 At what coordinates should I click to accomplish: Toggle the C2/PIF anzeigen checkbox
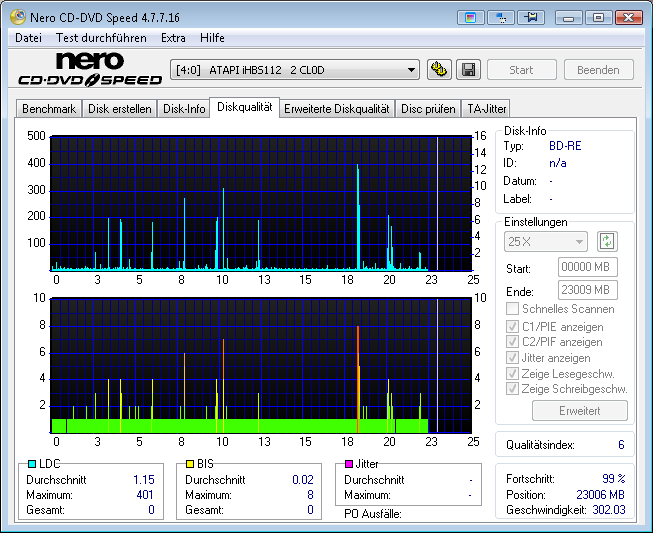click(x=512, y=342)
